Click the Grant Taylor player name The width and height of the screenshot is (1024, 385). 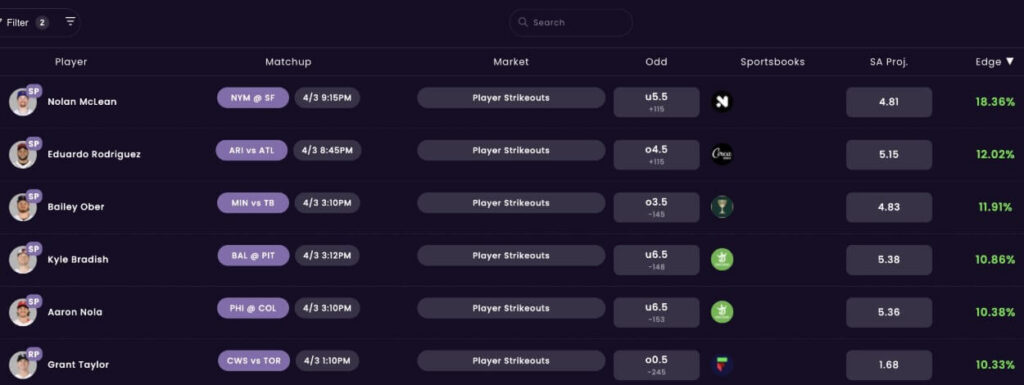click(78, 365)
